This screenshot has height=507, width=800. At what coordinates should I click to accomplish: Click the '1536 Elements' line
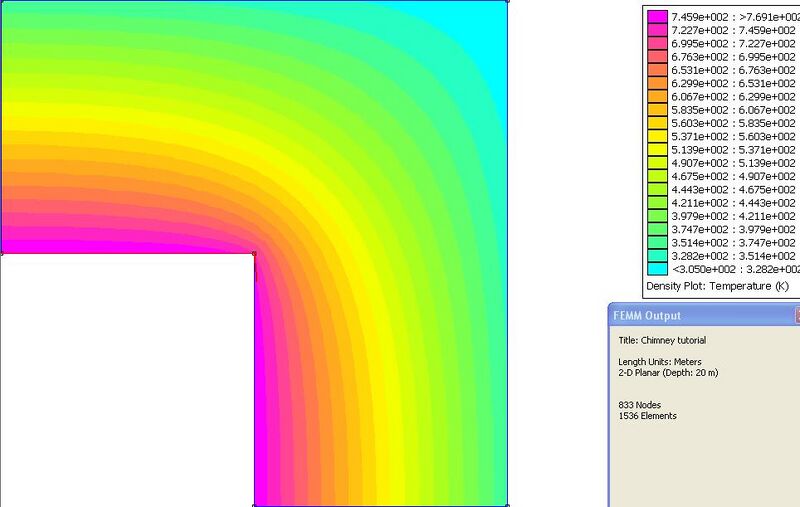coord(647,416)
